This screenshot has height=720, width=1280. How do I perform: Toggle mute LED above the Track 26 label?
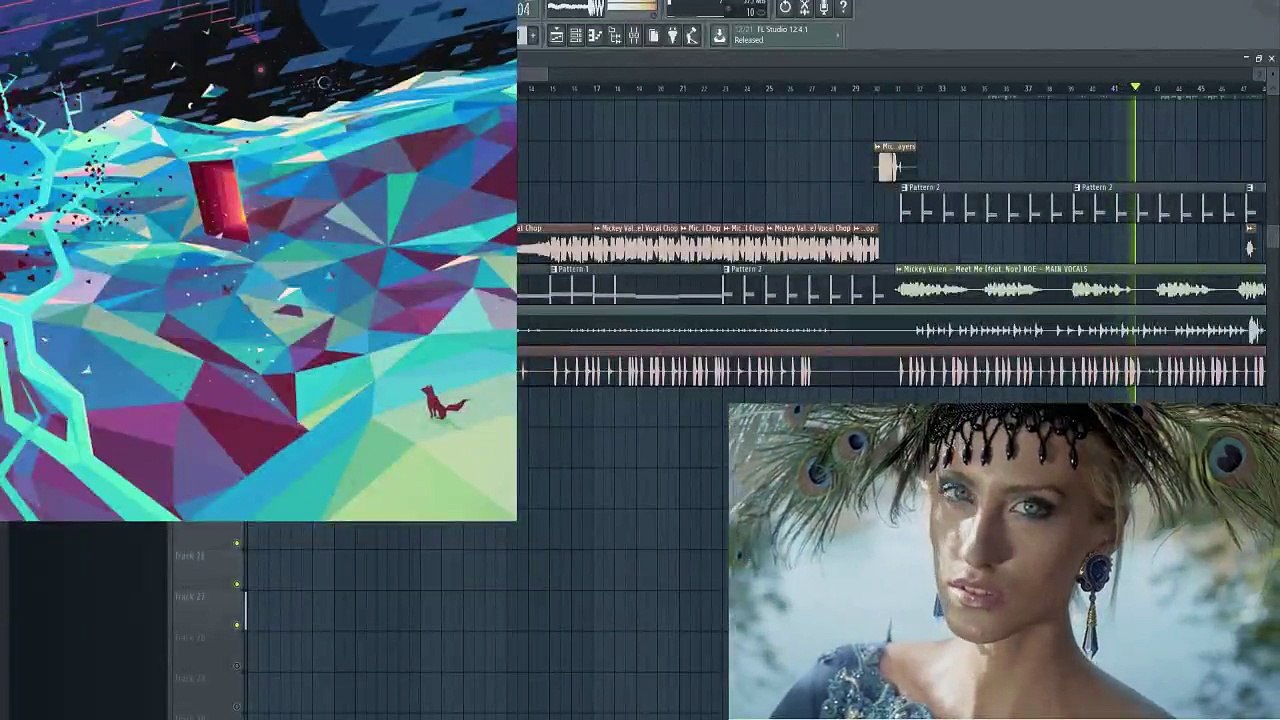pyautogui.click(x=237, y=544)
